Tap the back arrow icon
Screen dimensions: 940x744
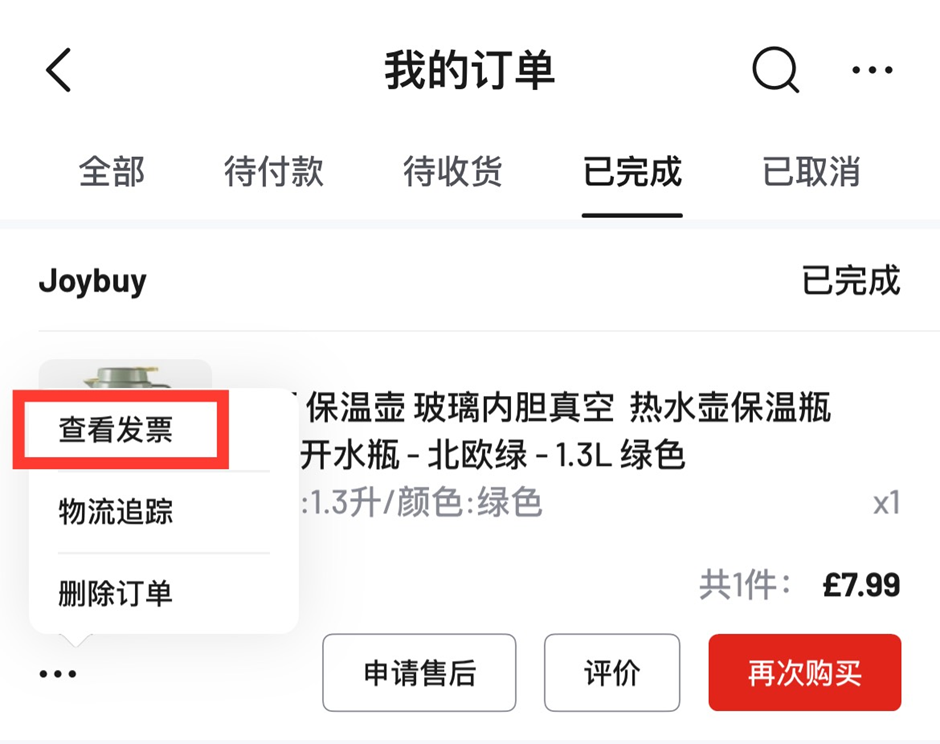59,71
